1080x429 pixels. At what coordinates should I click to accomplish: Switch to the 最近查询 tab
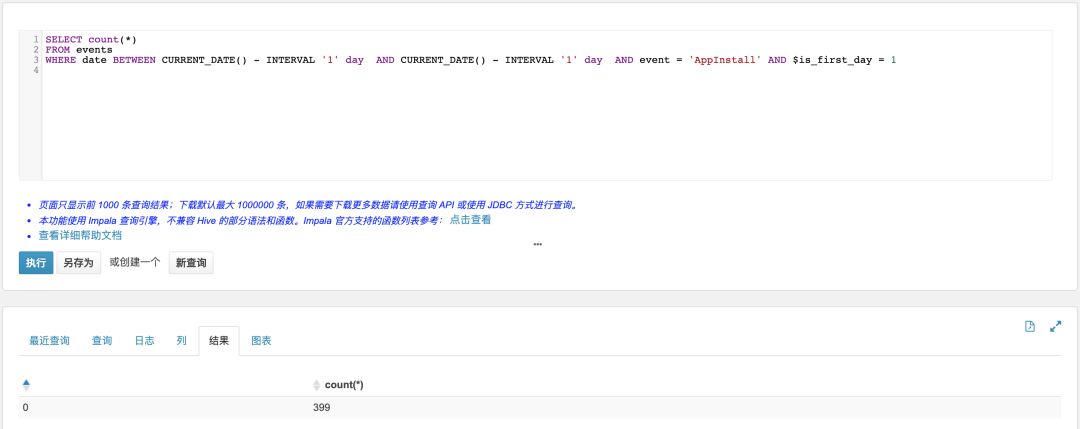pyautogui.click(x=49, y=341)
